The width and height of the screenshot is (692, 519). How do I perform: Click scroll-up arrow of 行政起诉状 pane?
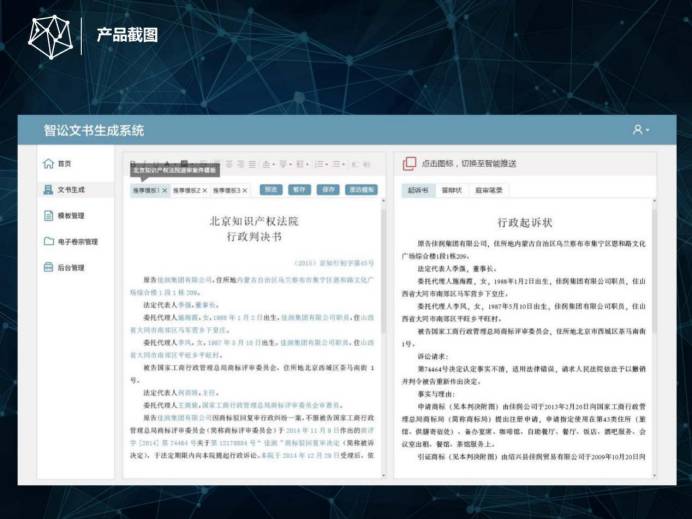[x=654, y=201]
